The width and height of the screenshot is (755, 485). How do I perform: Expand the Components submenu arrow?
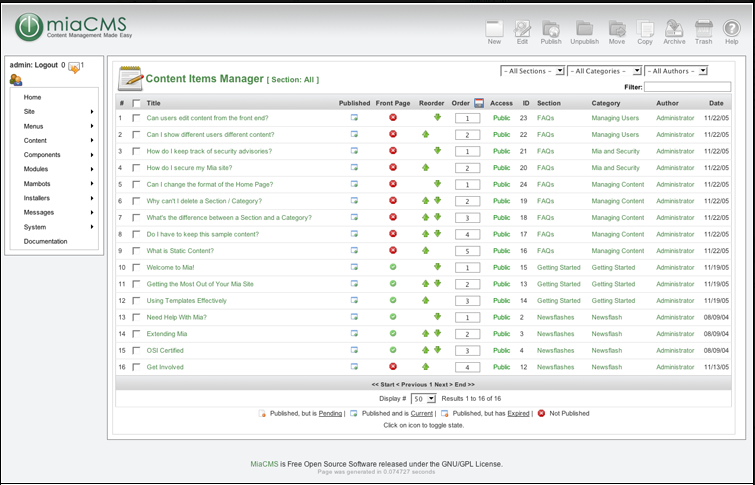click(91, 155)
